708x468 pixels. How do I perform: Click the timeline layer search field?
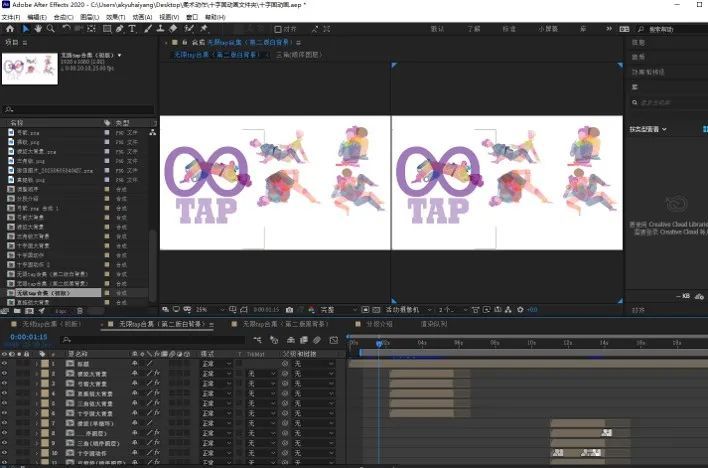click(x=154, y=340)
